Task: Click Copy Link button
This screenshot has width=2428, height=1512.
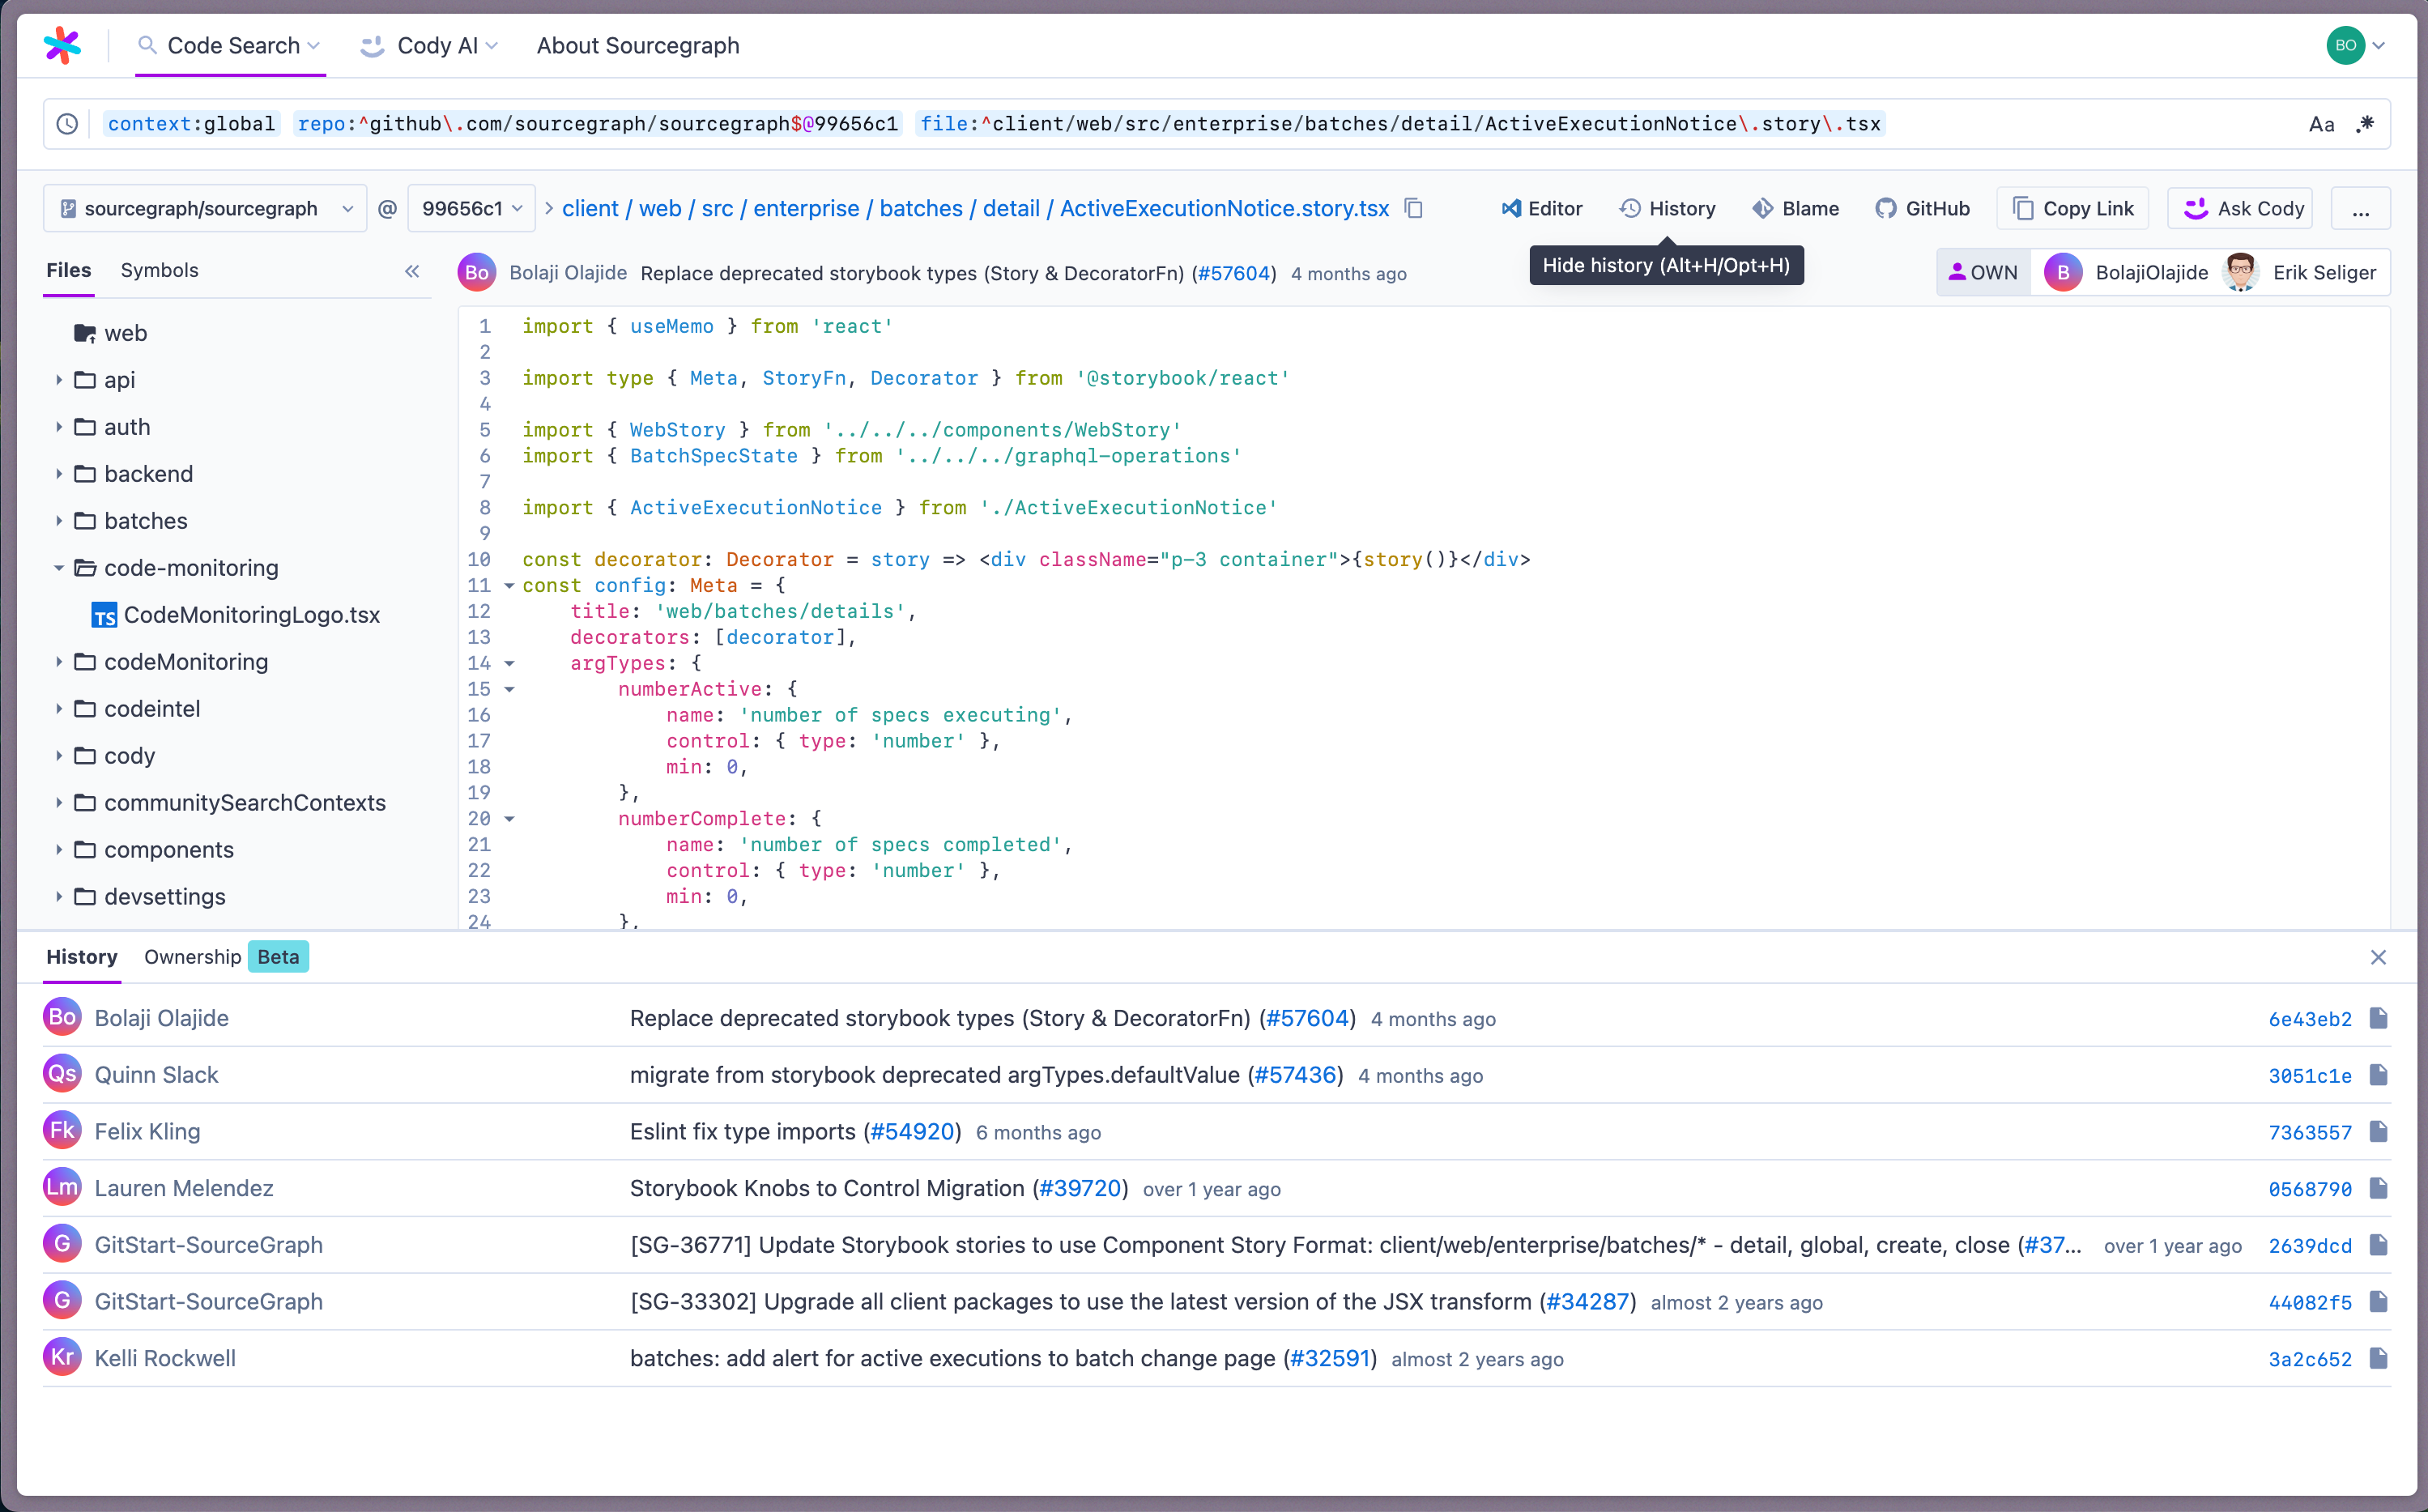Action: 2072,208
